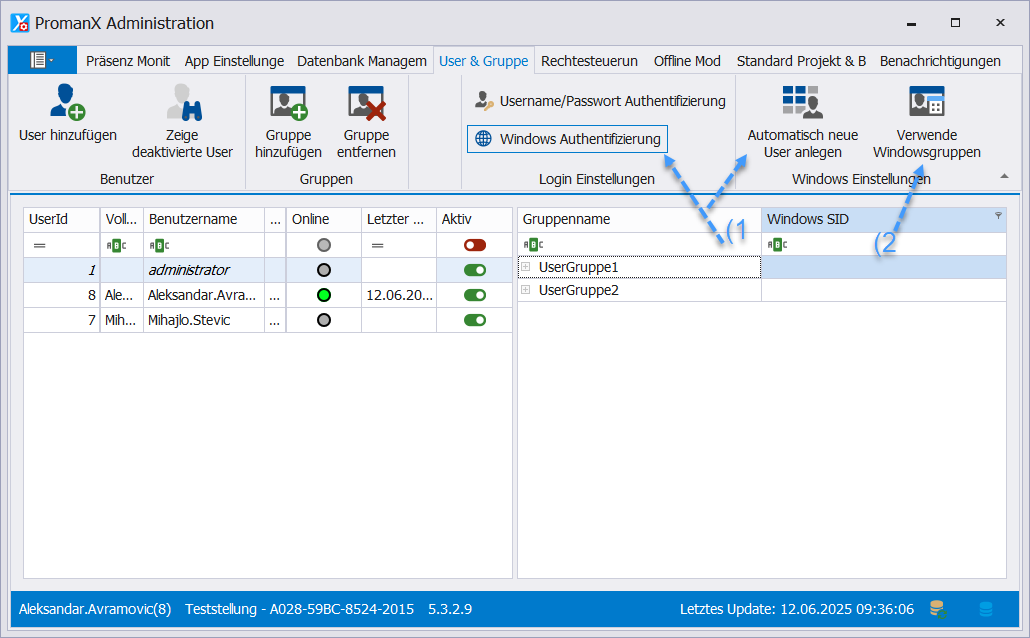The width and height of the screenshot is (1030, 638).
Task: Click green online indicator of Aleksandar.Avra
Action: tap(324, 295)
